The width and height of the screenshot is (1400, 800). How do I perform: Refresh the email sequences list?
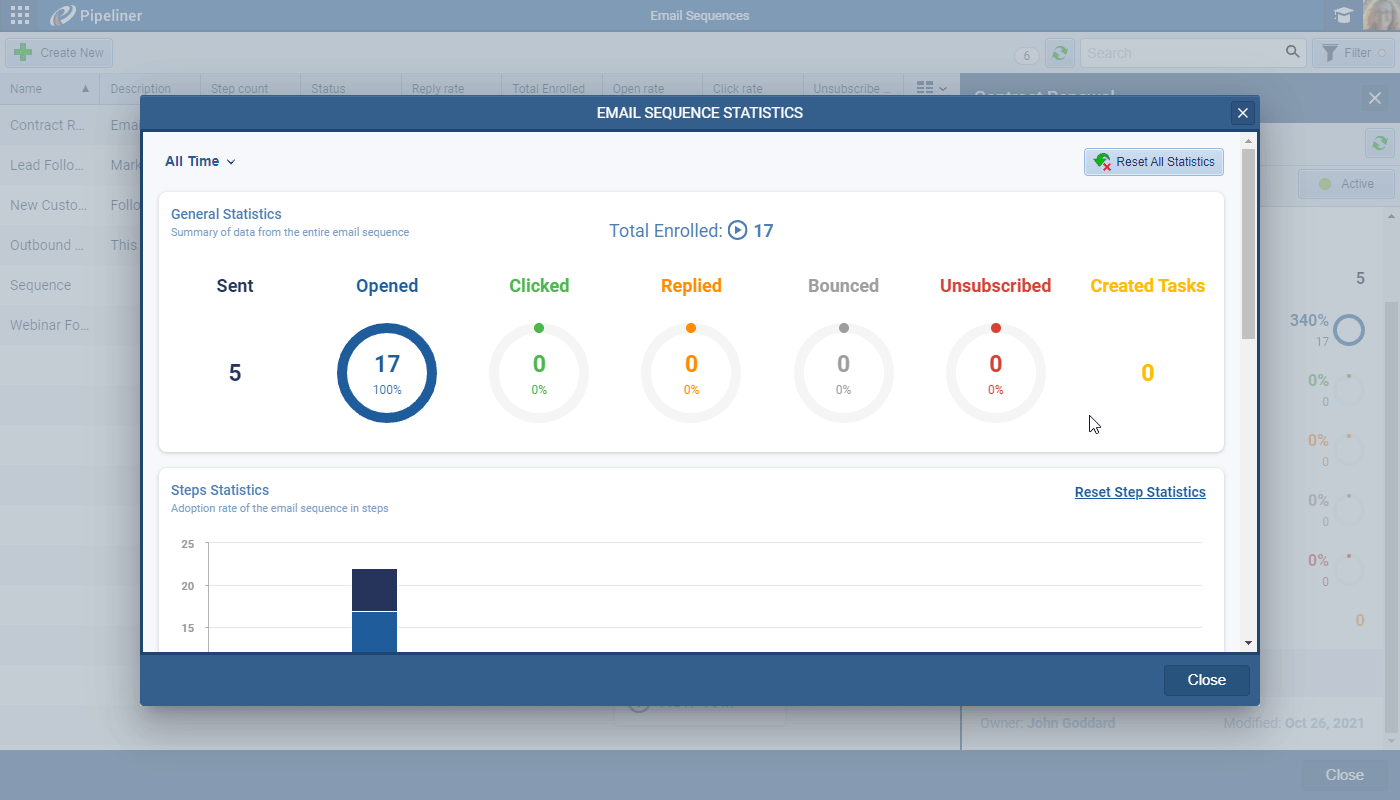1060,52
